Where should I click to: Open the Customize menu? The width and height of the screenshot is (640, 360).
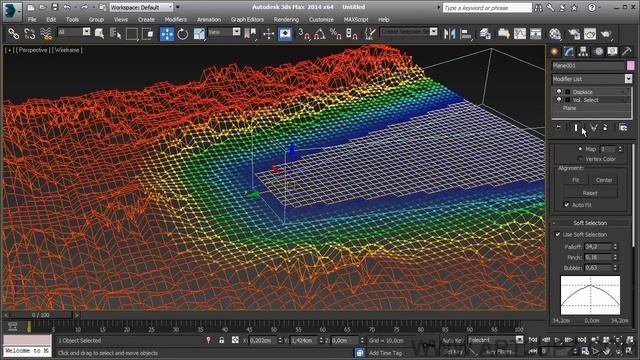[321, 20]
